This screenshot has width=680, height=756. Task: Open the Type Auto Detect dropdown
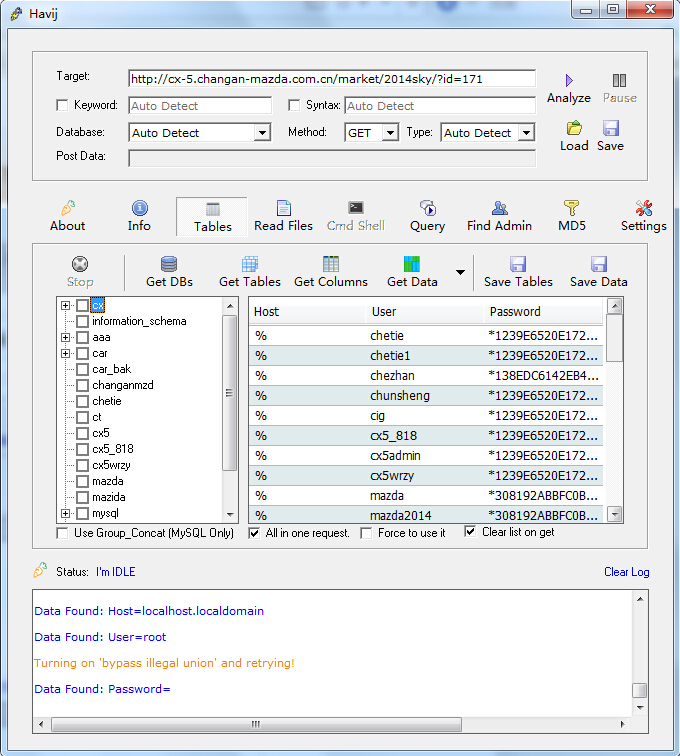point(526,133)
